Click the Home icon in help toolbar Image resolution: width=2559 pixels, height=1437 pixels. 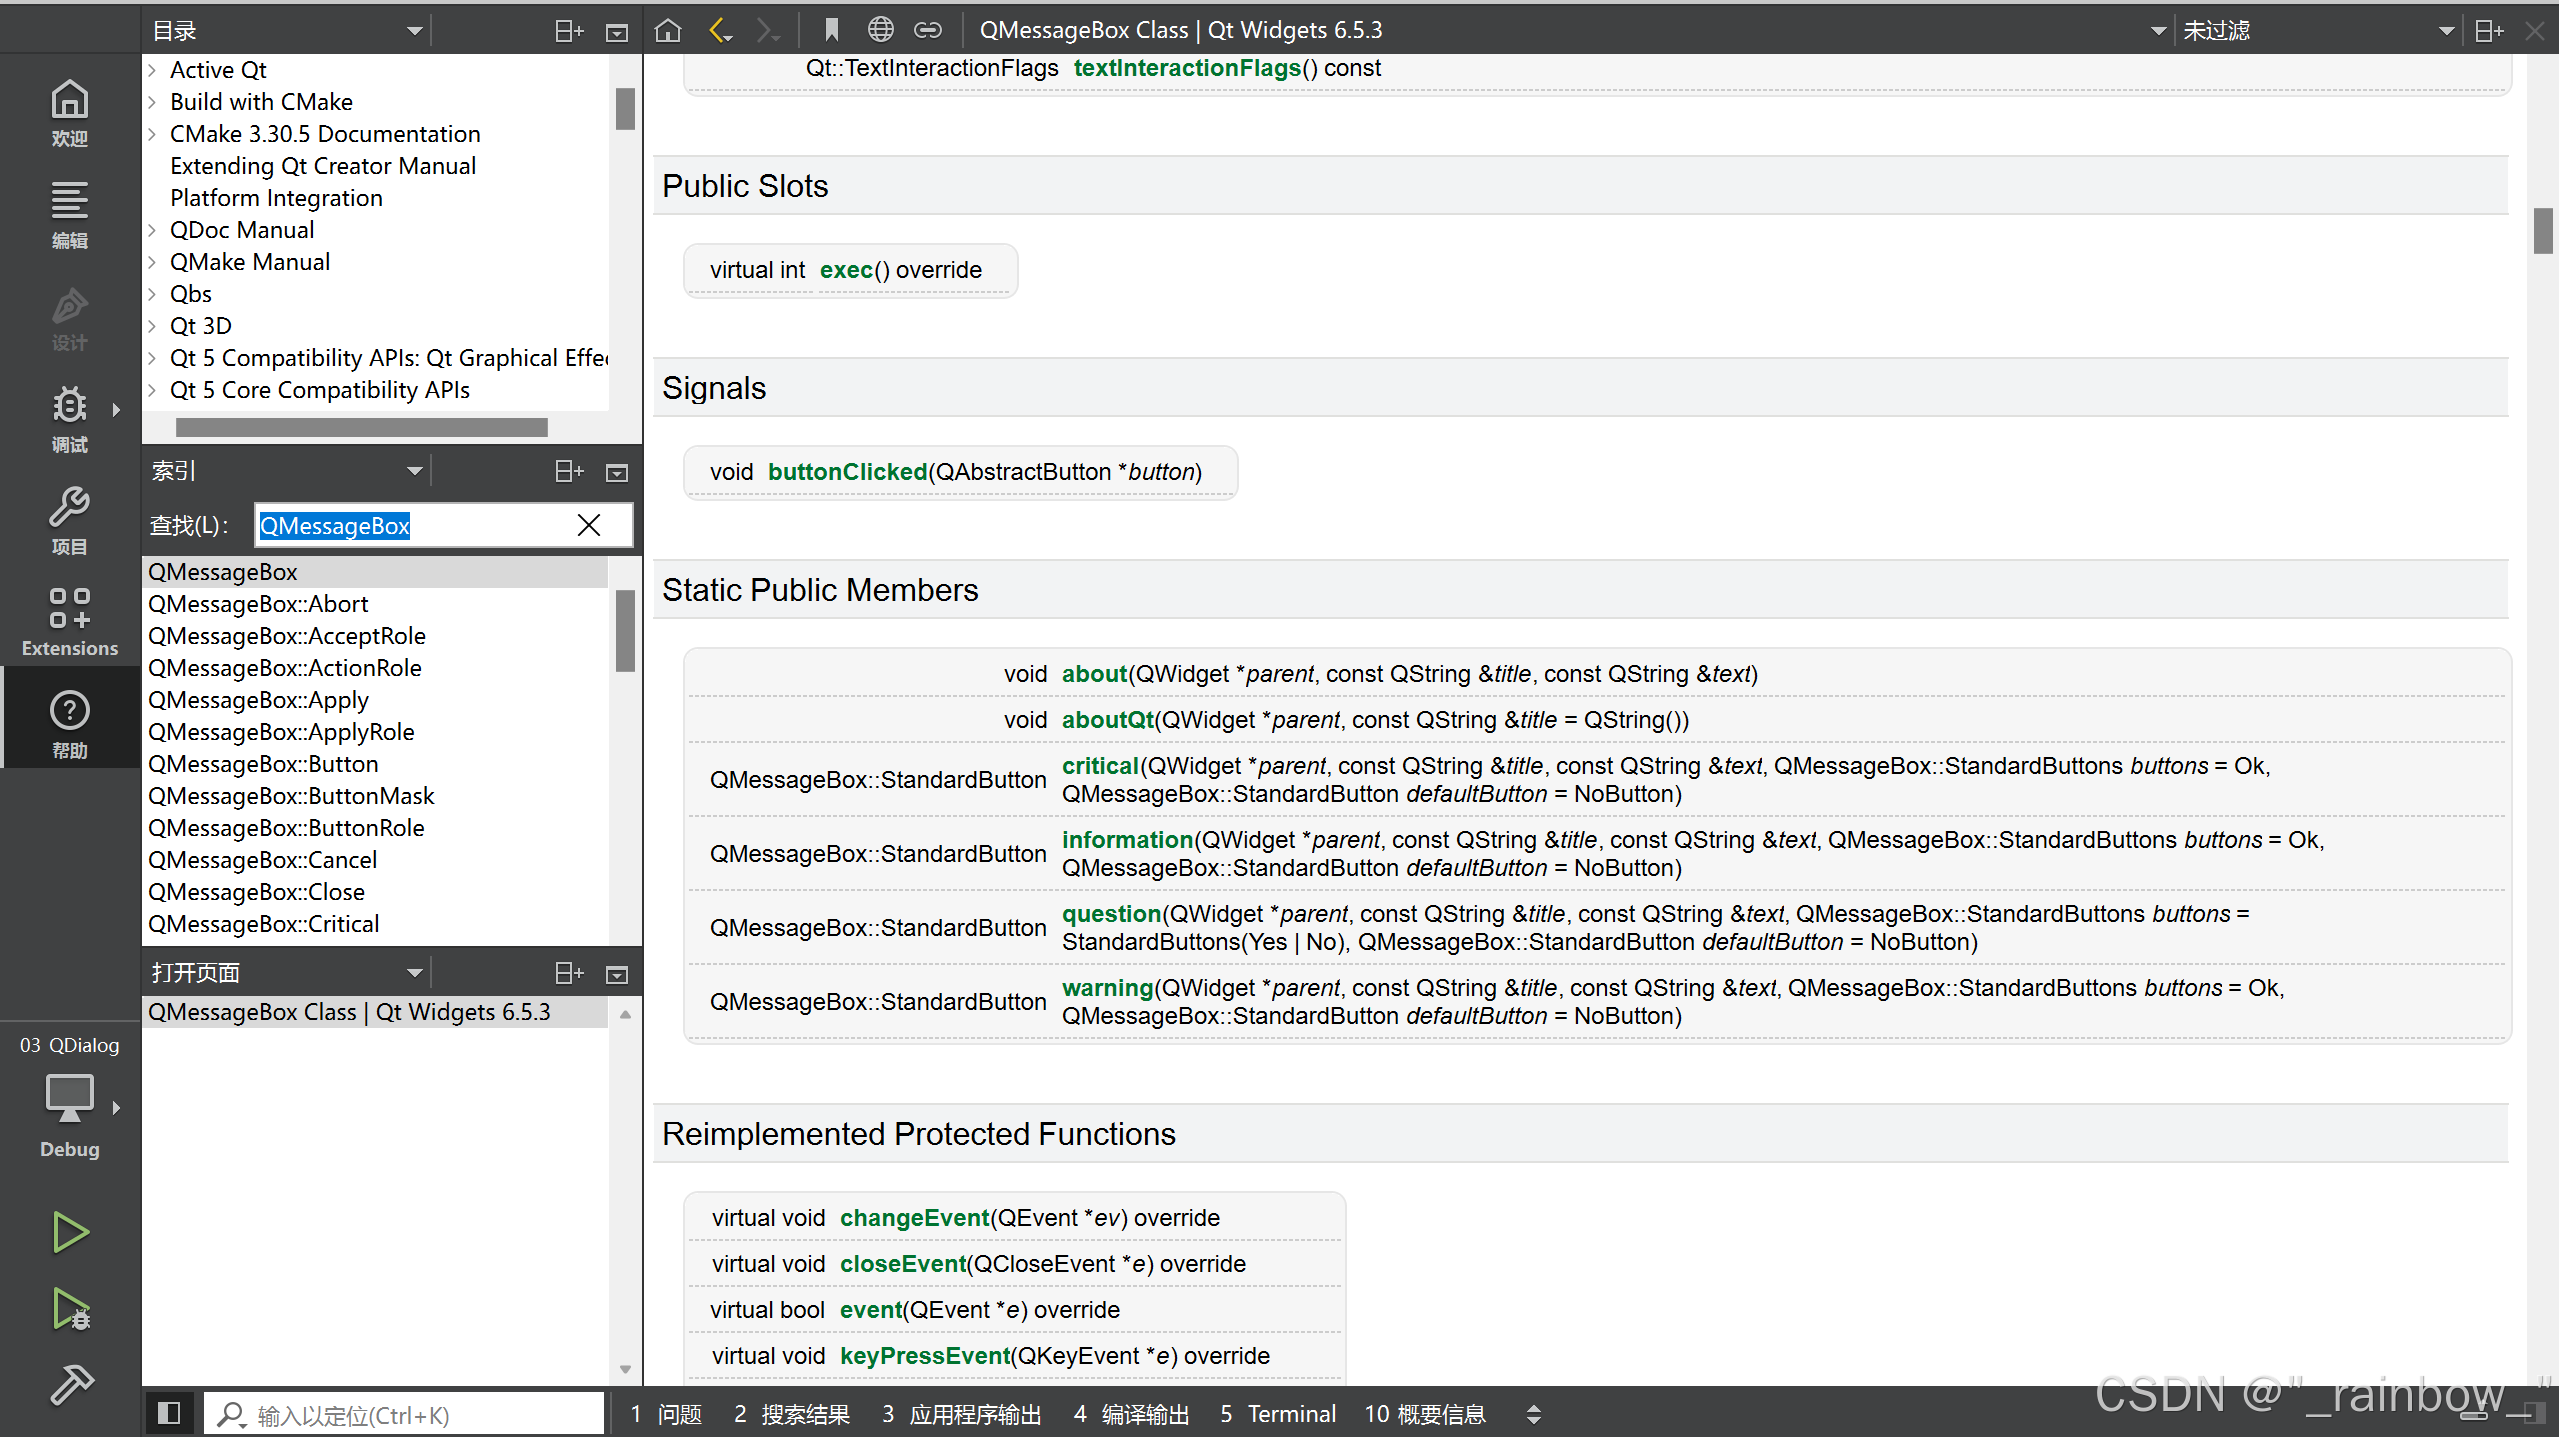[668, 30]
